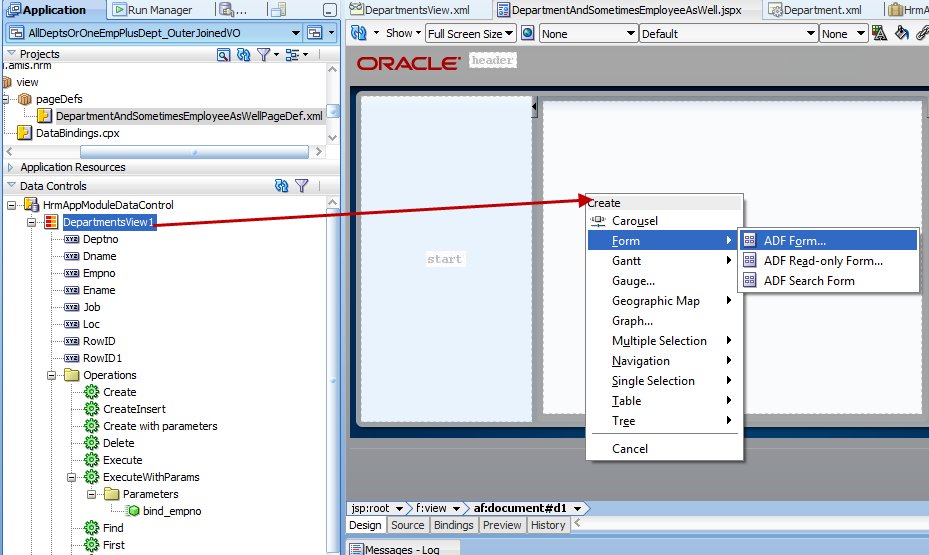
Task: Click the Carousel icon in the Create menu
Action: coord(598,221)
